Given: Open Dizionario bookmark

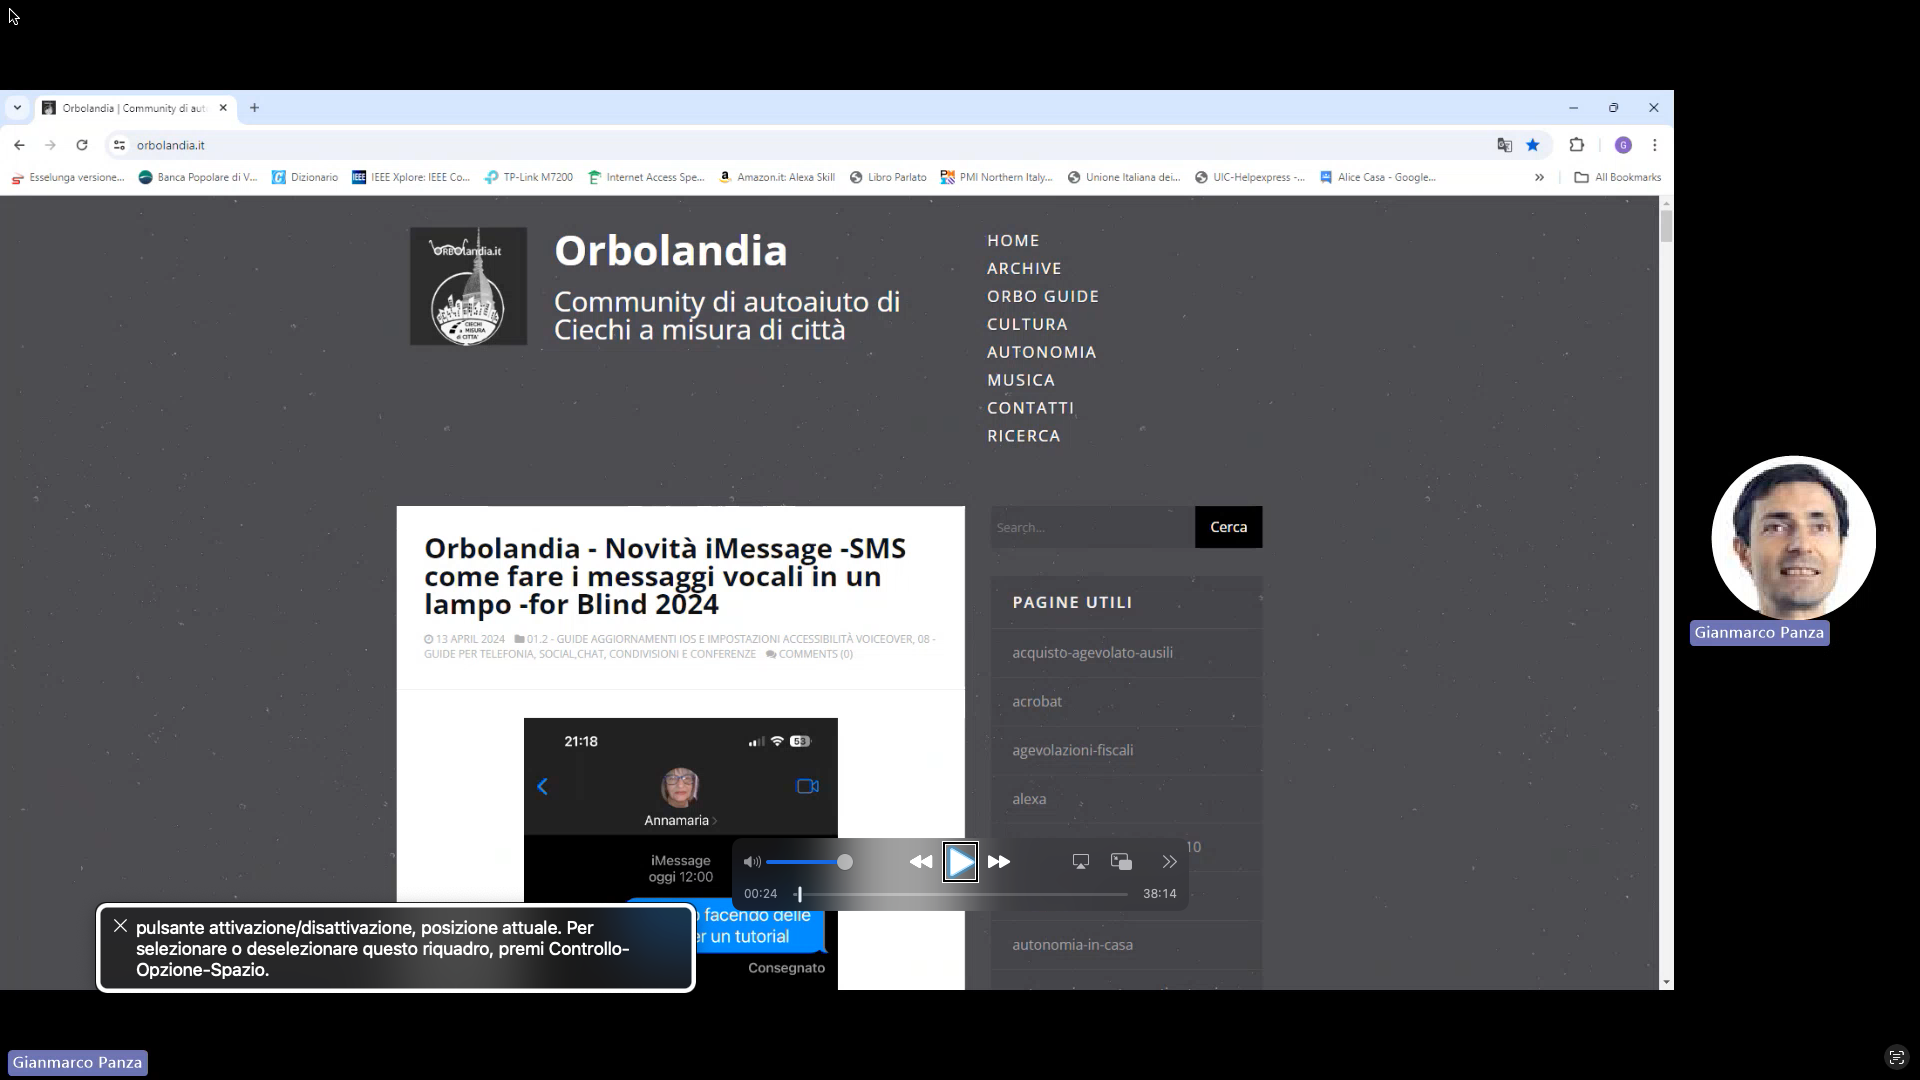Looking at the screenshot, I should pyautogui.click(x=305, y=177).
